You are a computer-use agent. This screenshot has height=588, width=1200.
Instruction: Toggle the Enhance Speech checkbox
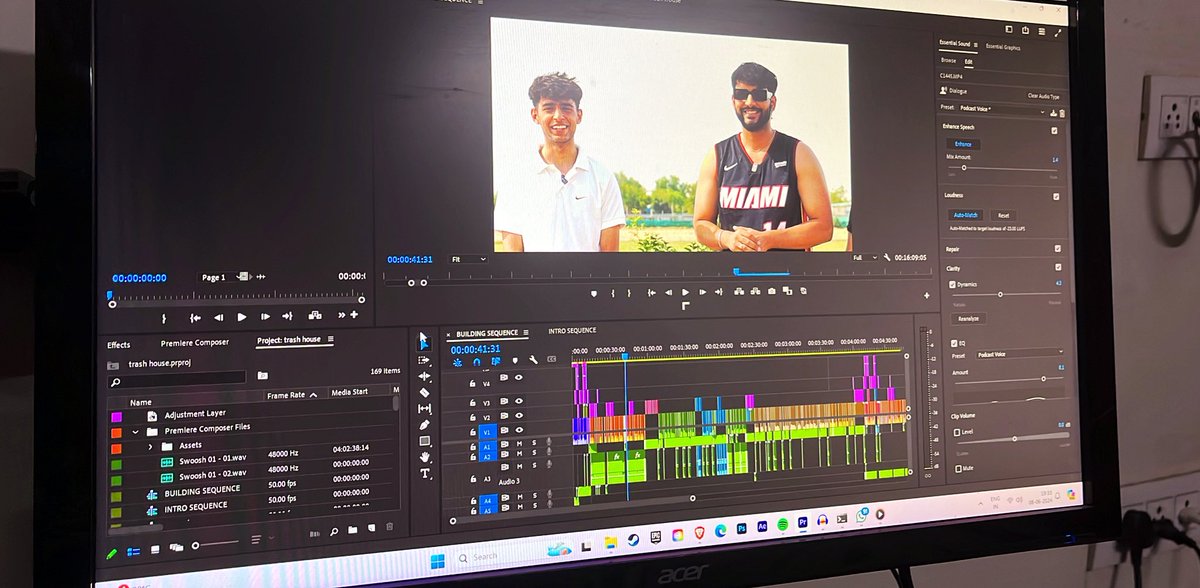1054,130
